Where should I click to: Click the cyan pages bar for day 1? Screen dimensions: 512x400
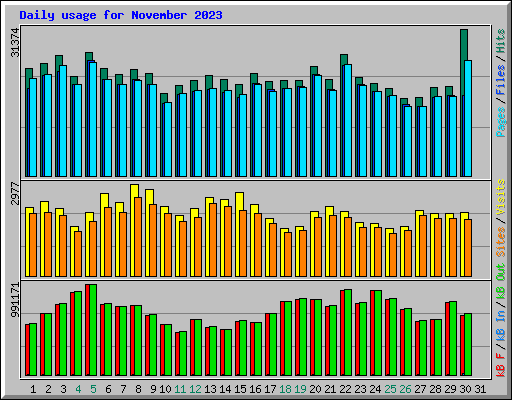coord(33,127)
